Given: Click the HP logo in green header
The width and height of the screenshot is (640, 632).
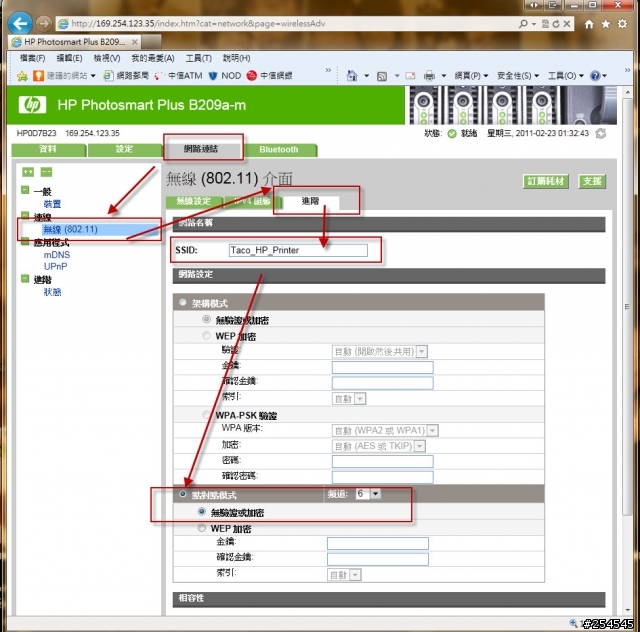Looking at the screenshot, I should pyautogui.click(x=32, y=105).
